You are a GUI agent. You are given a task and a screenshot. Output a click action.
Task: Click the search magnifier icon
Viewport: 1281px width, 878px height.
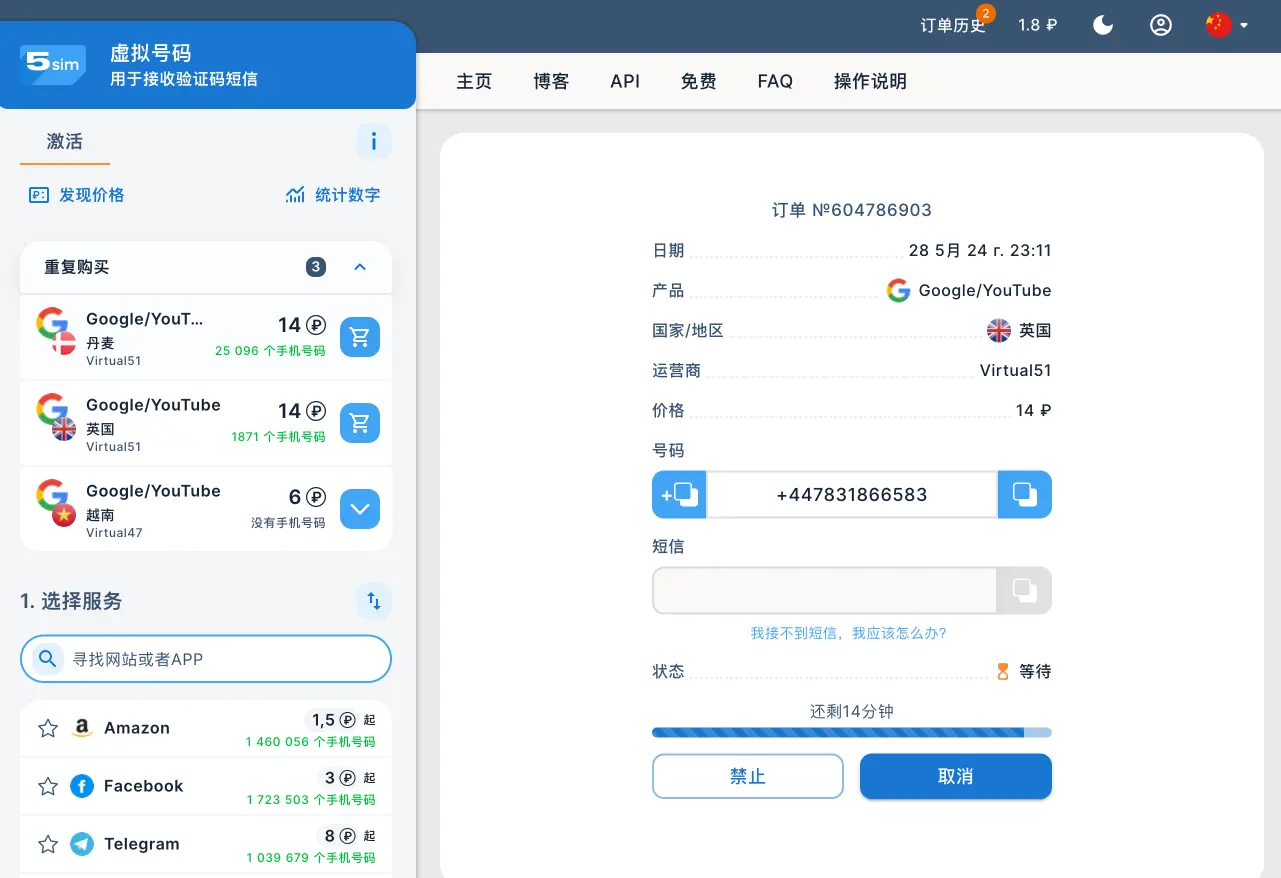(47, 659)
